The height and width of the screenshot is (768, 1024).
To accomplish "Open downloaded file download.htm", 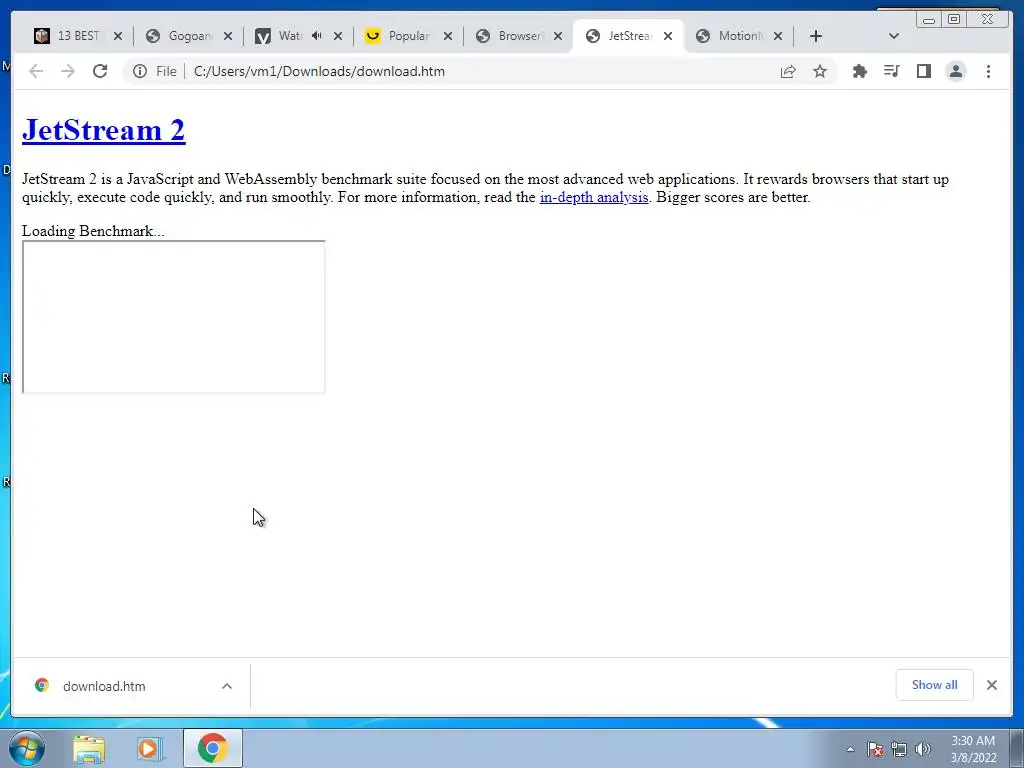I will click(104, 686).
